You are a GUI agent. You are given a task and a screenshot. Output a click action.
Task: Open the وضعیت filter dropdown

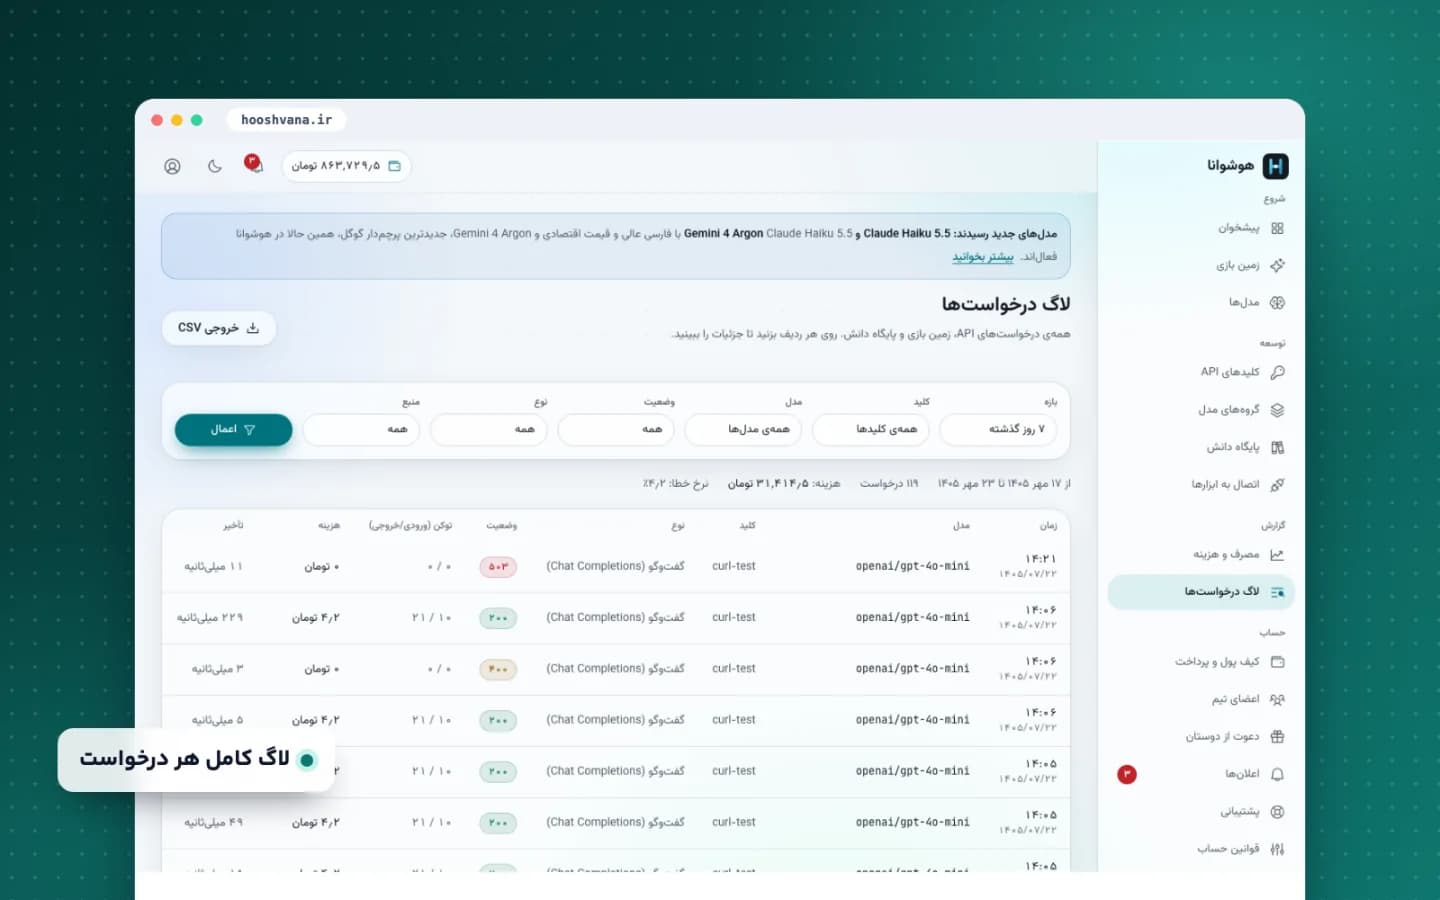[x=615, y=429]
